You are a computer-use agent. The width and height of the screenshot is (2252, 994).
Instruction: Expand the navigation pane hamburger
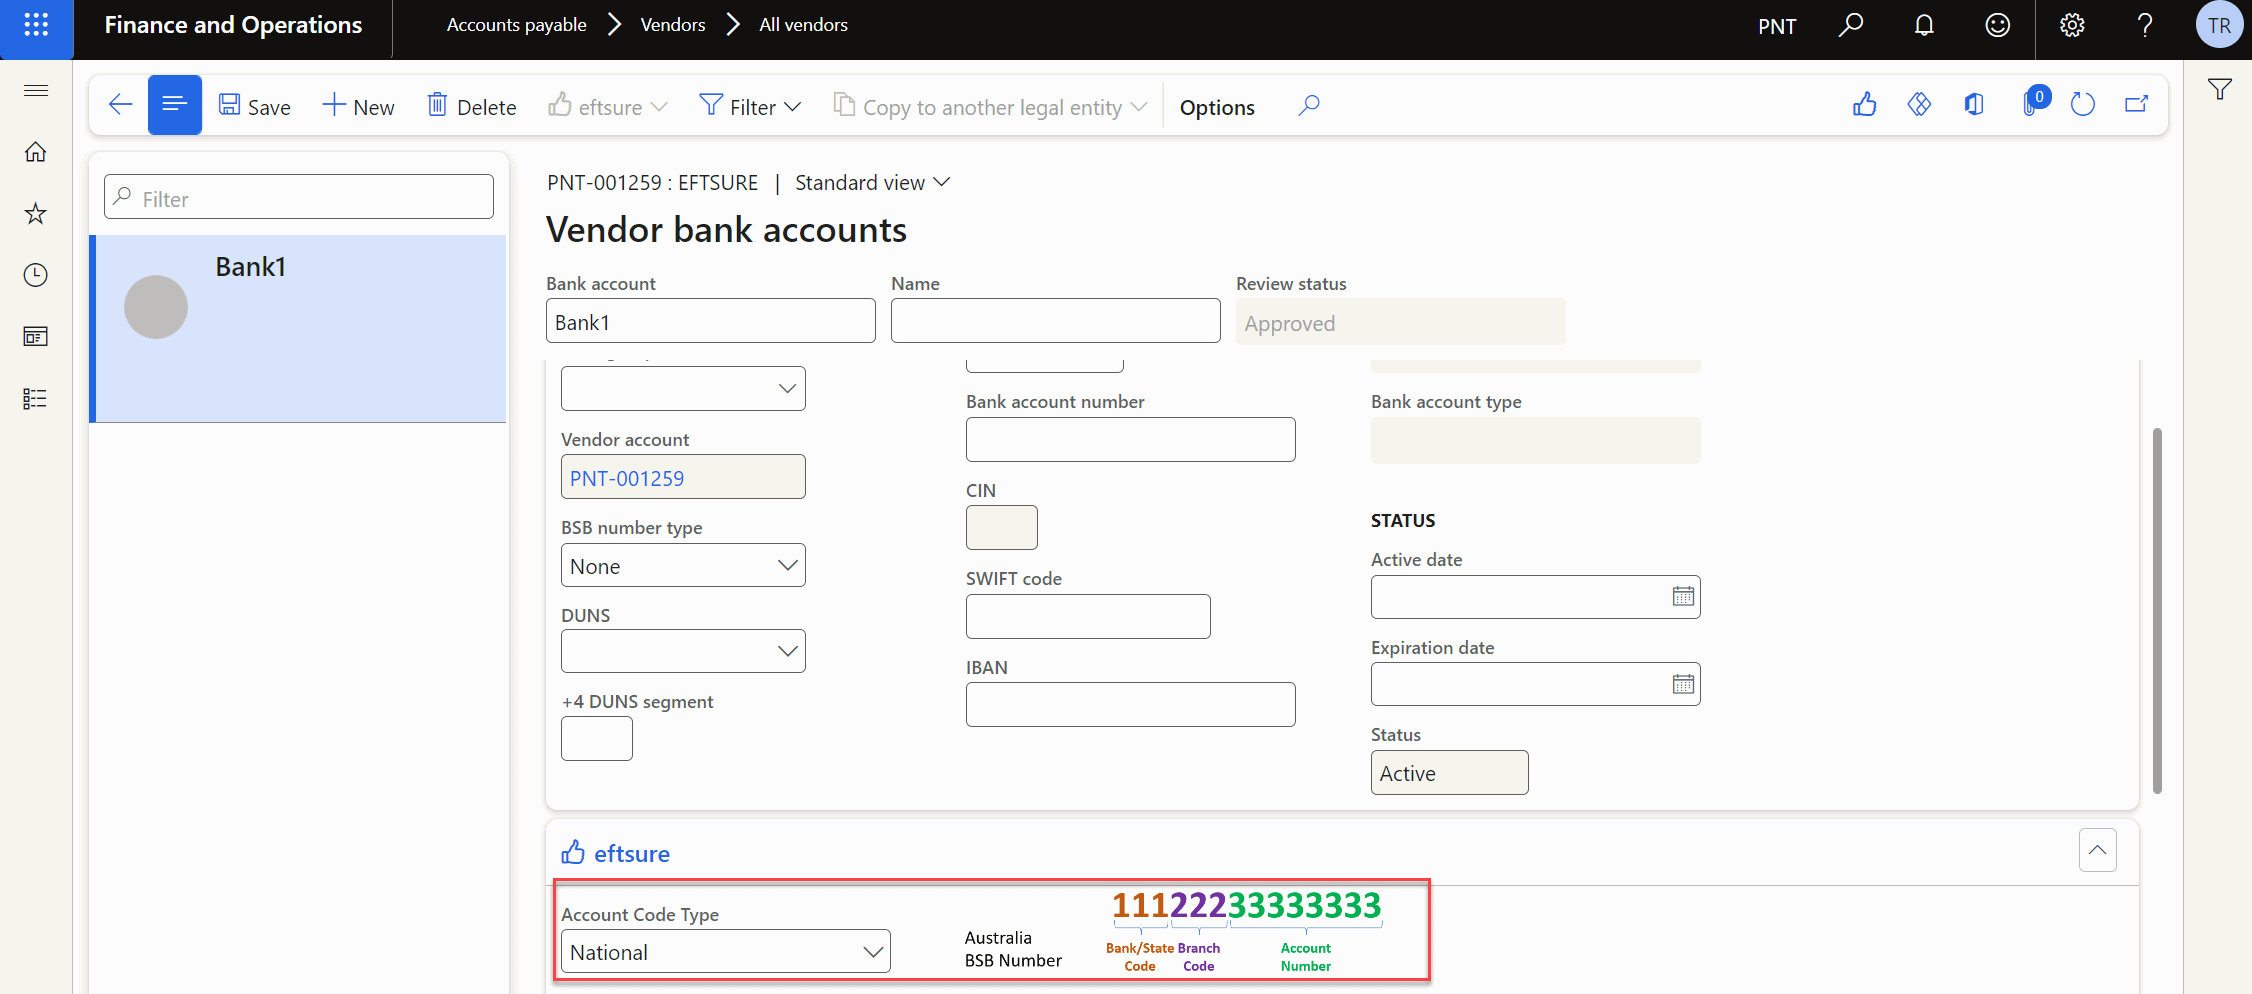(x=36, y=91)
